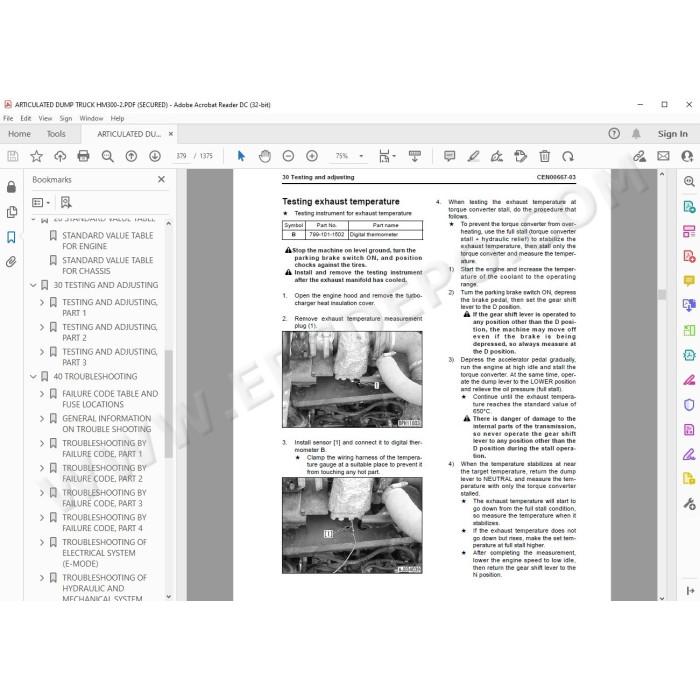Click the Sign In button

672,133
